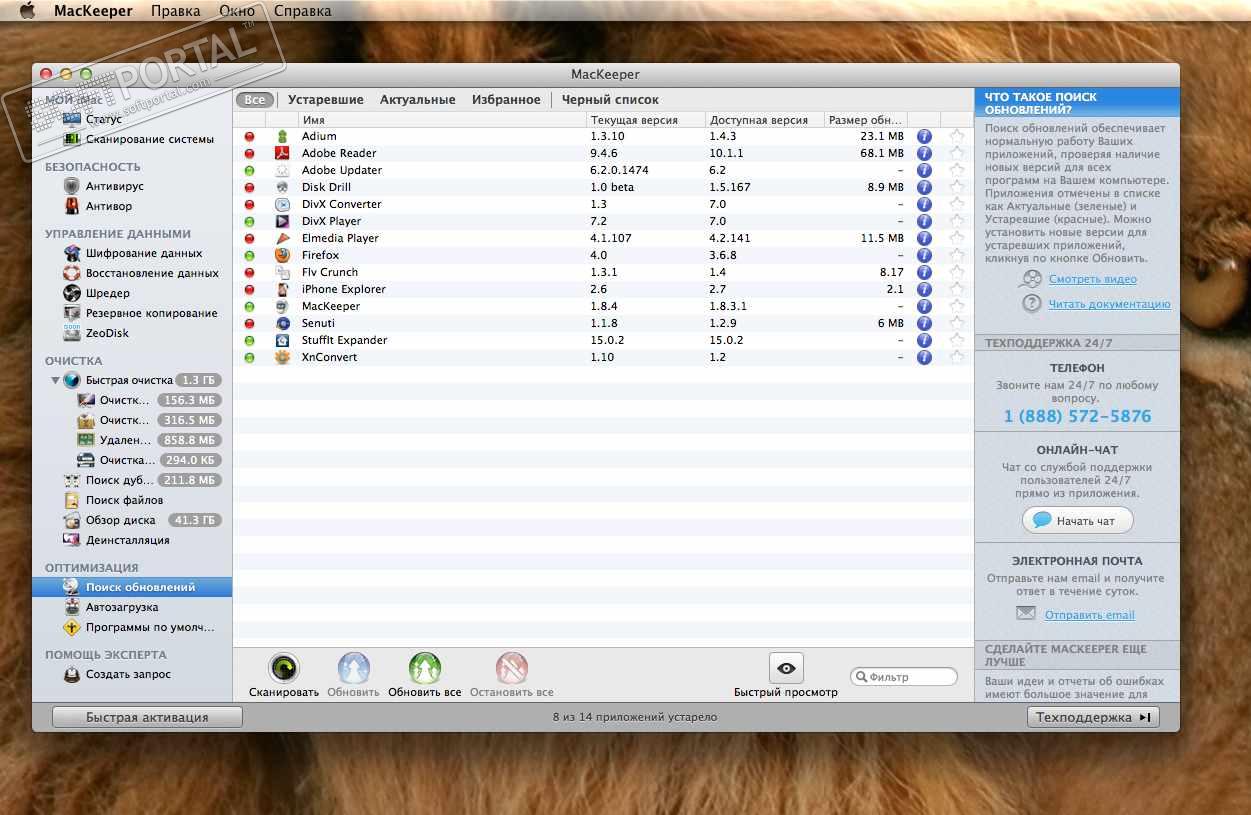This screenshot has width=1251, height=815.
Task: Sort by Доступная версия column header
Action: point(765,120)
